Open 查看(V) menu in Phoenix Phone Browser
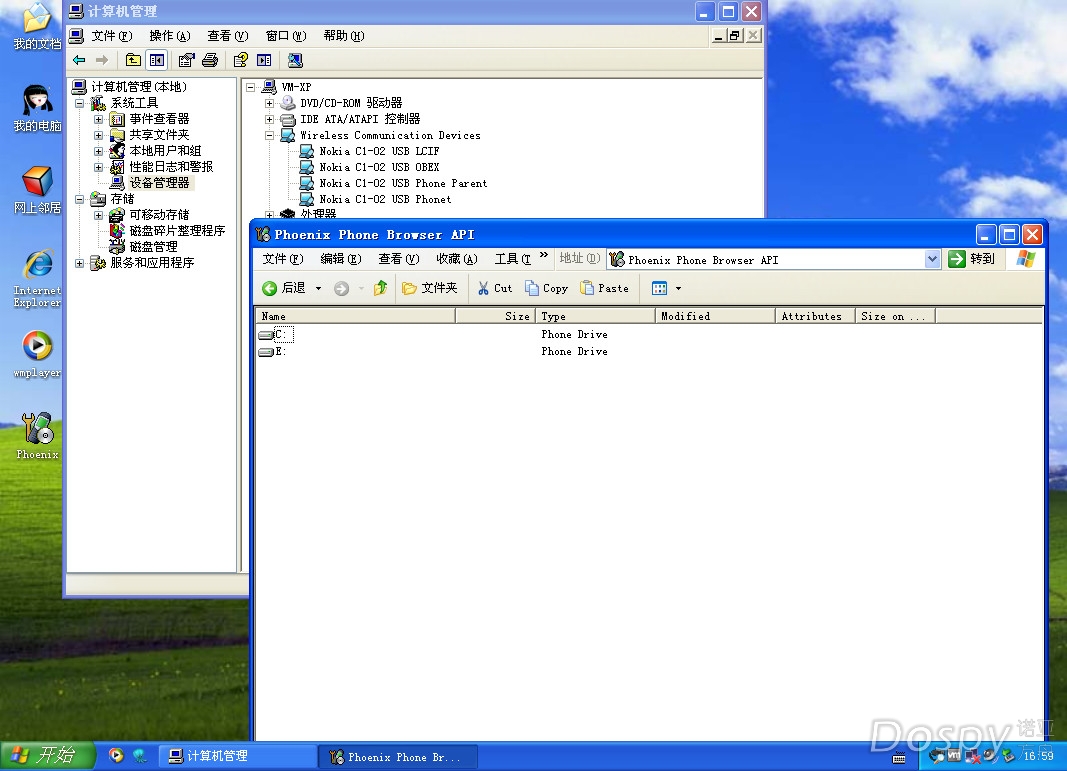The image size is (1067, 771). coord(399,259)
